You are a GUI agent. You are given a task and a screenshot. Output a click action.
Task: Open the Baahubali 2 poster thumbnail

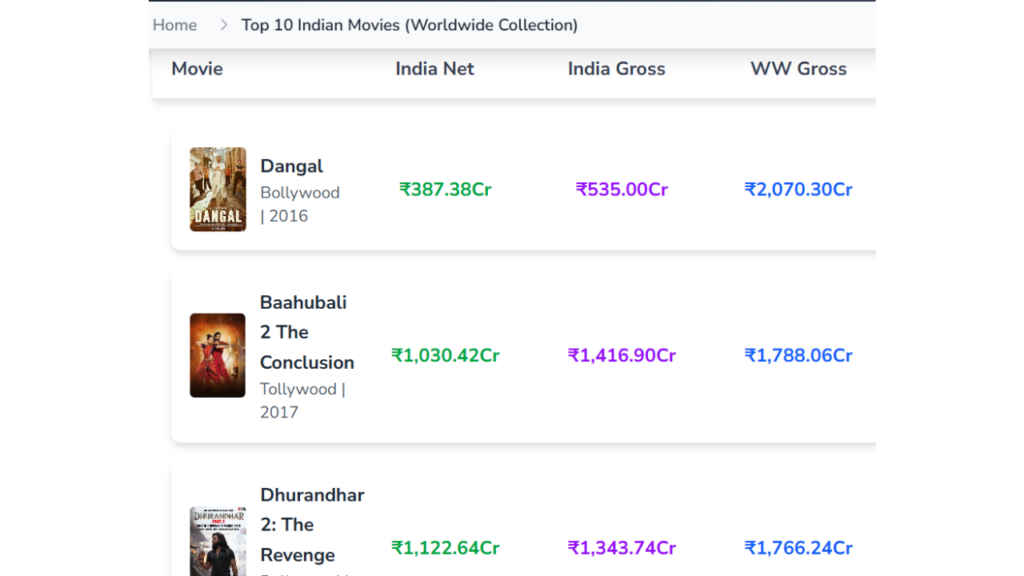tap(218, 355)
